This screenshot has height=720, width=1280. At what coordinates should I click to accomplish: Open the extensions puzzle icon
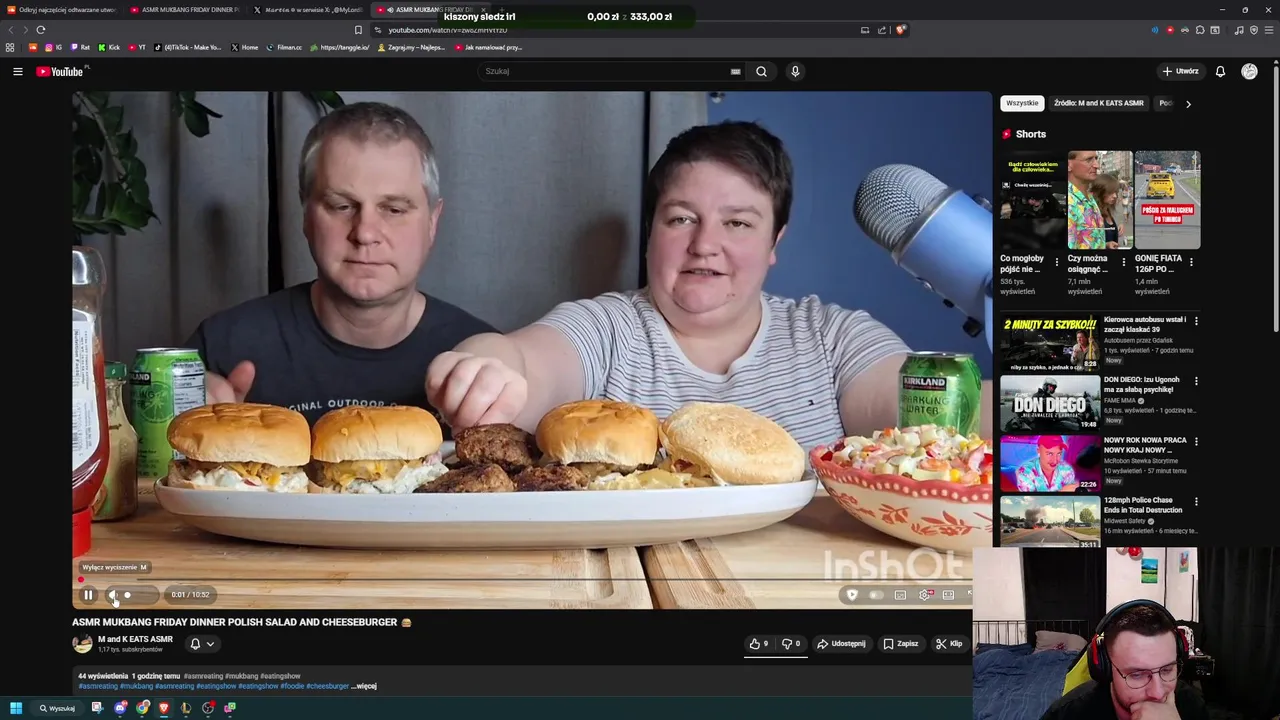[1200, 30]
